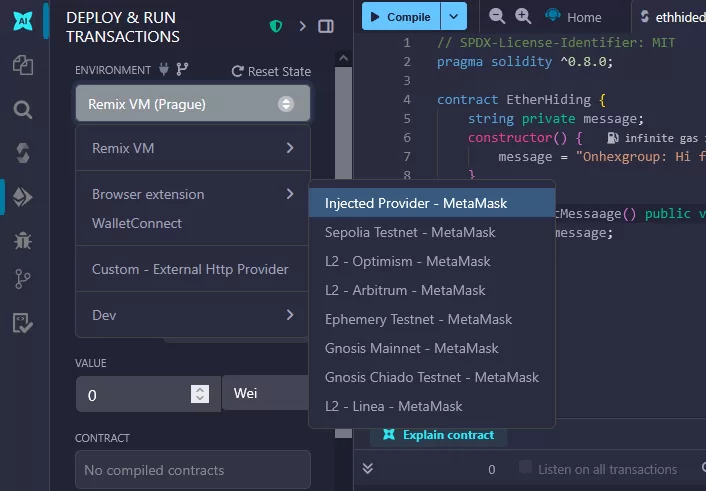
Task: Open the Git source control icon
Action: [22, 281]
